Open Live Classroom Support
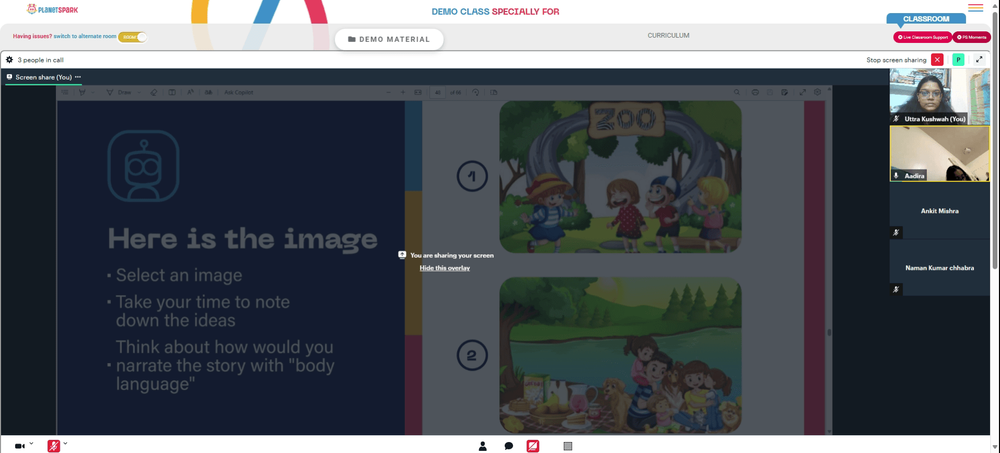Image resolution: width=1000 pixels, height=453 pixels. point(922,37)
